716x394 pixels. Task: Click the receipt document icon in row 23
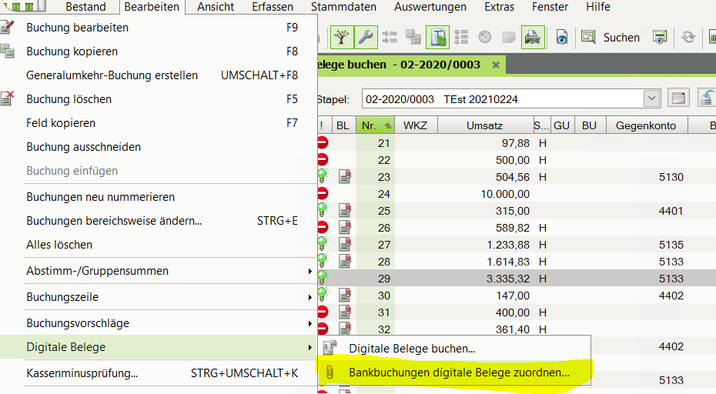click(345, 177)
